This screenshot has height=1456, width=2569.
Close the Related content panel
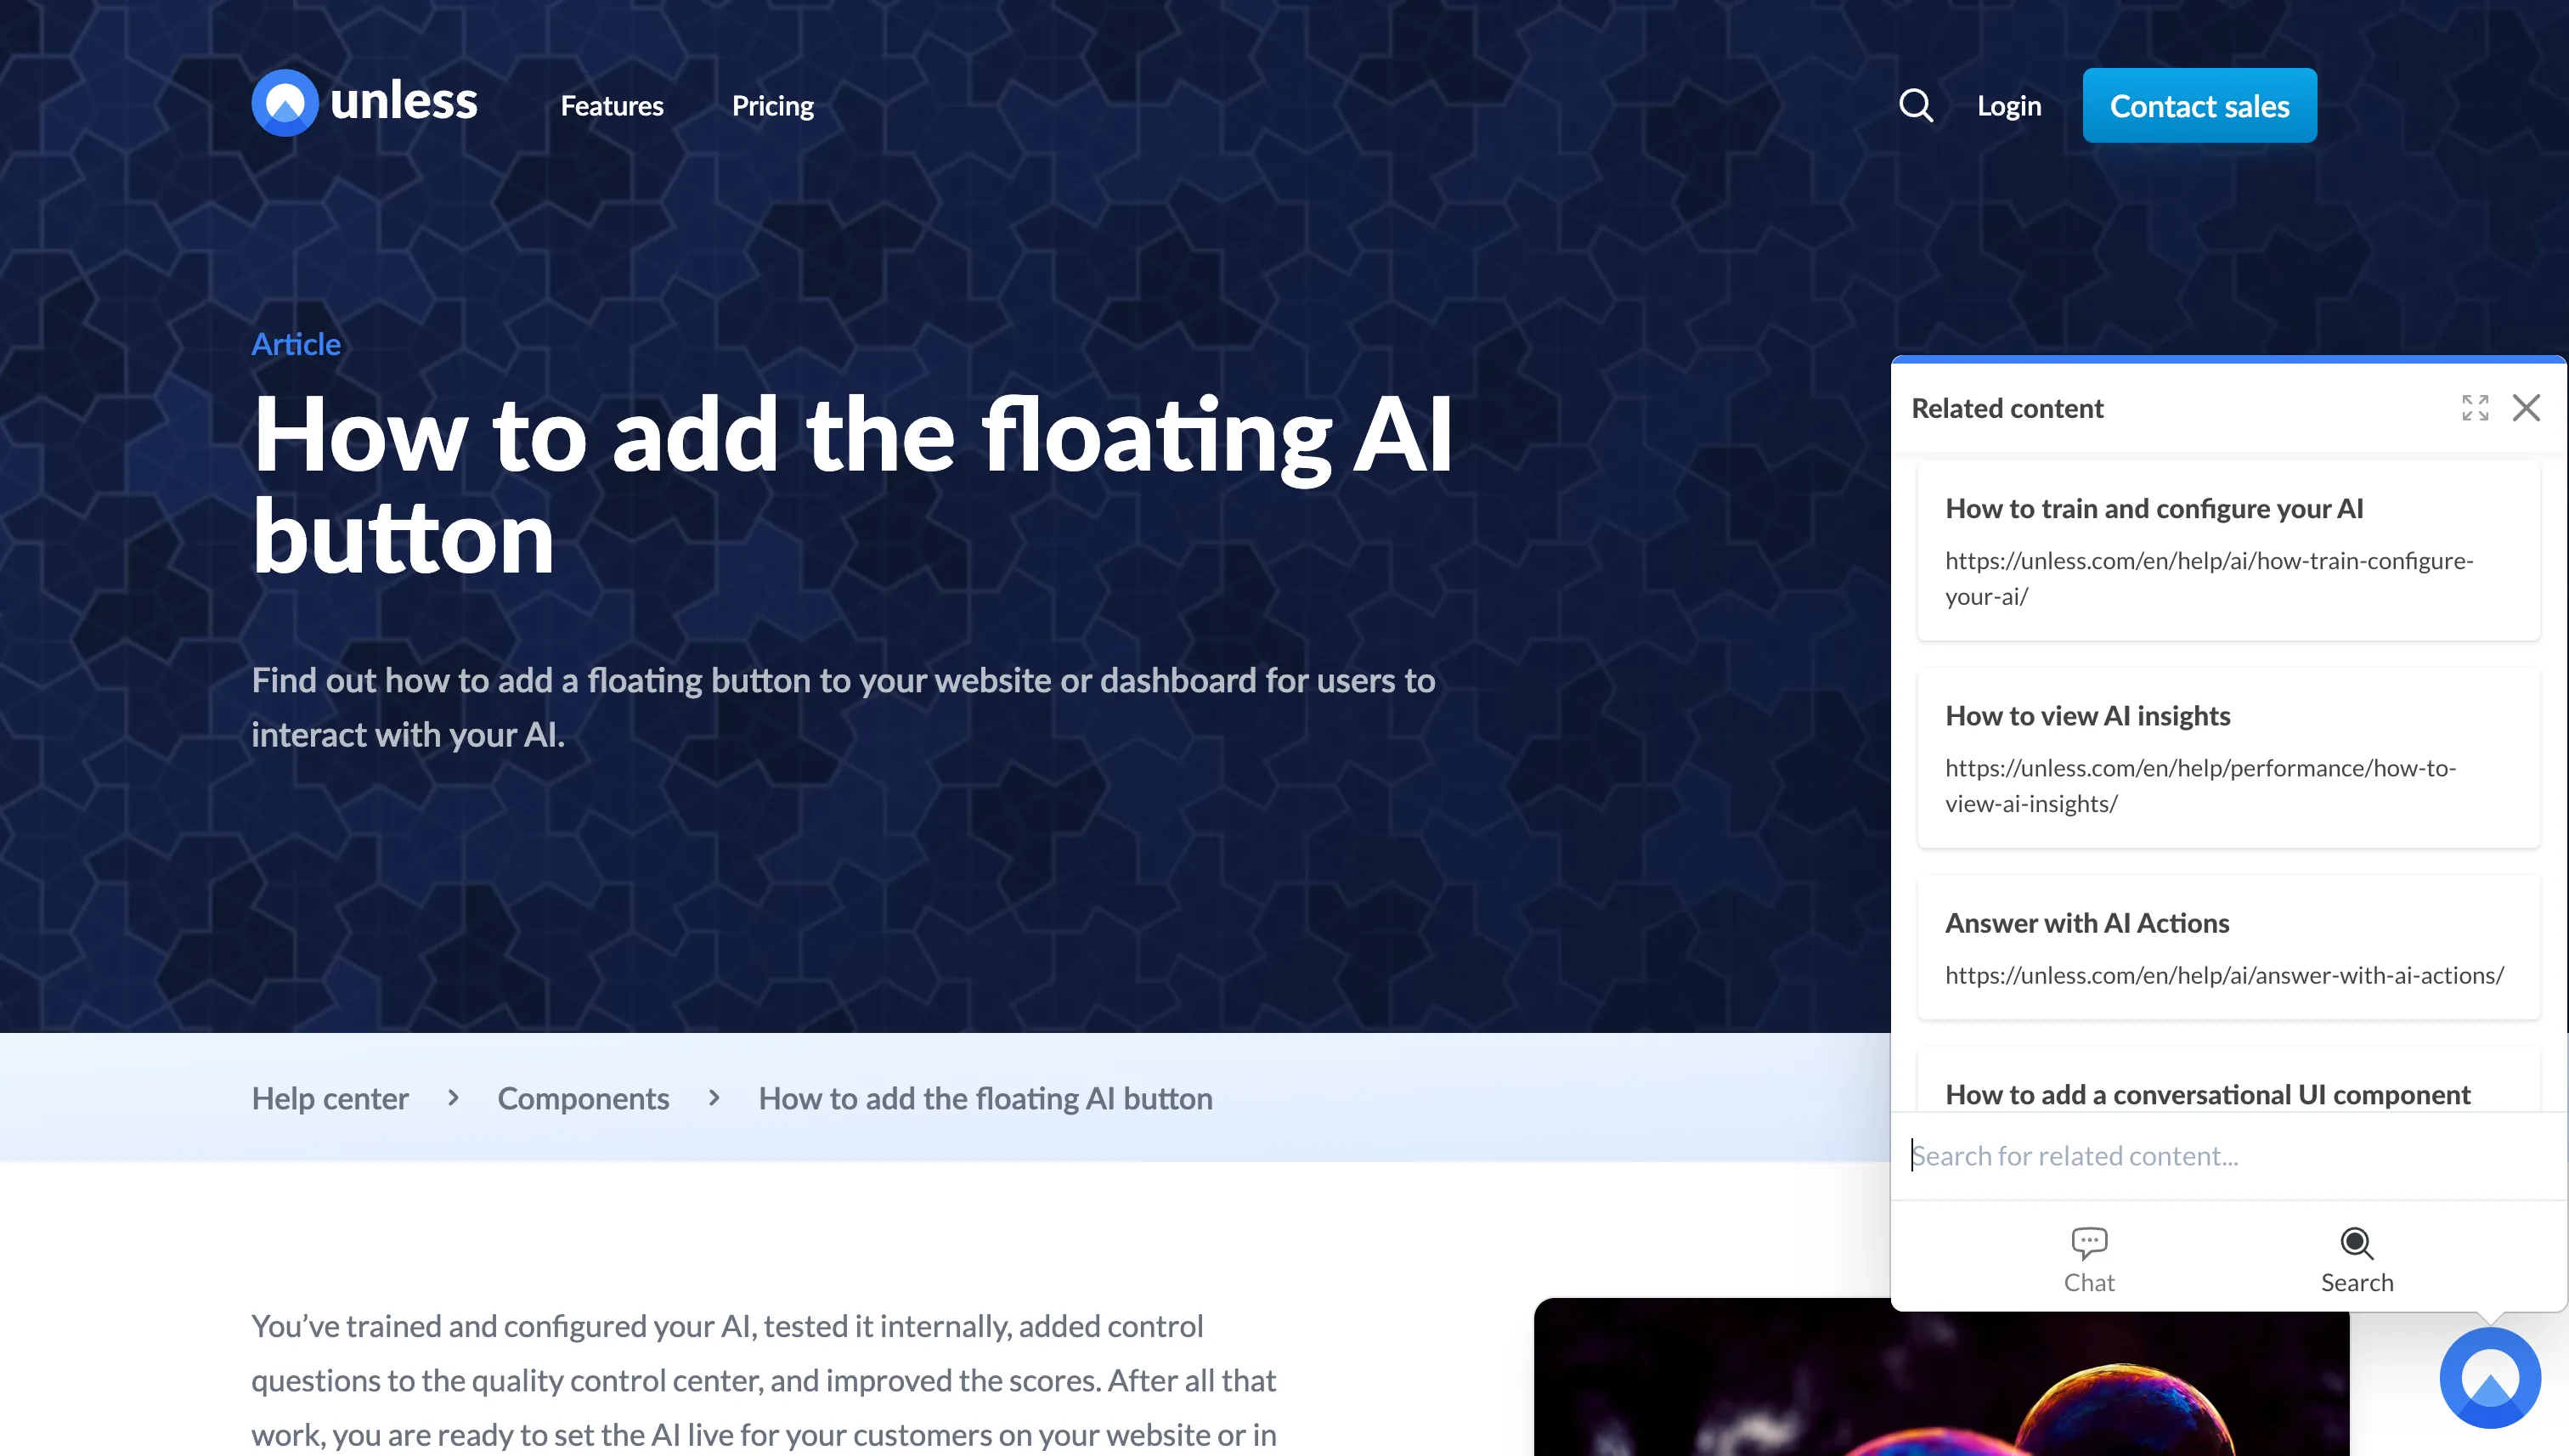2526,408
